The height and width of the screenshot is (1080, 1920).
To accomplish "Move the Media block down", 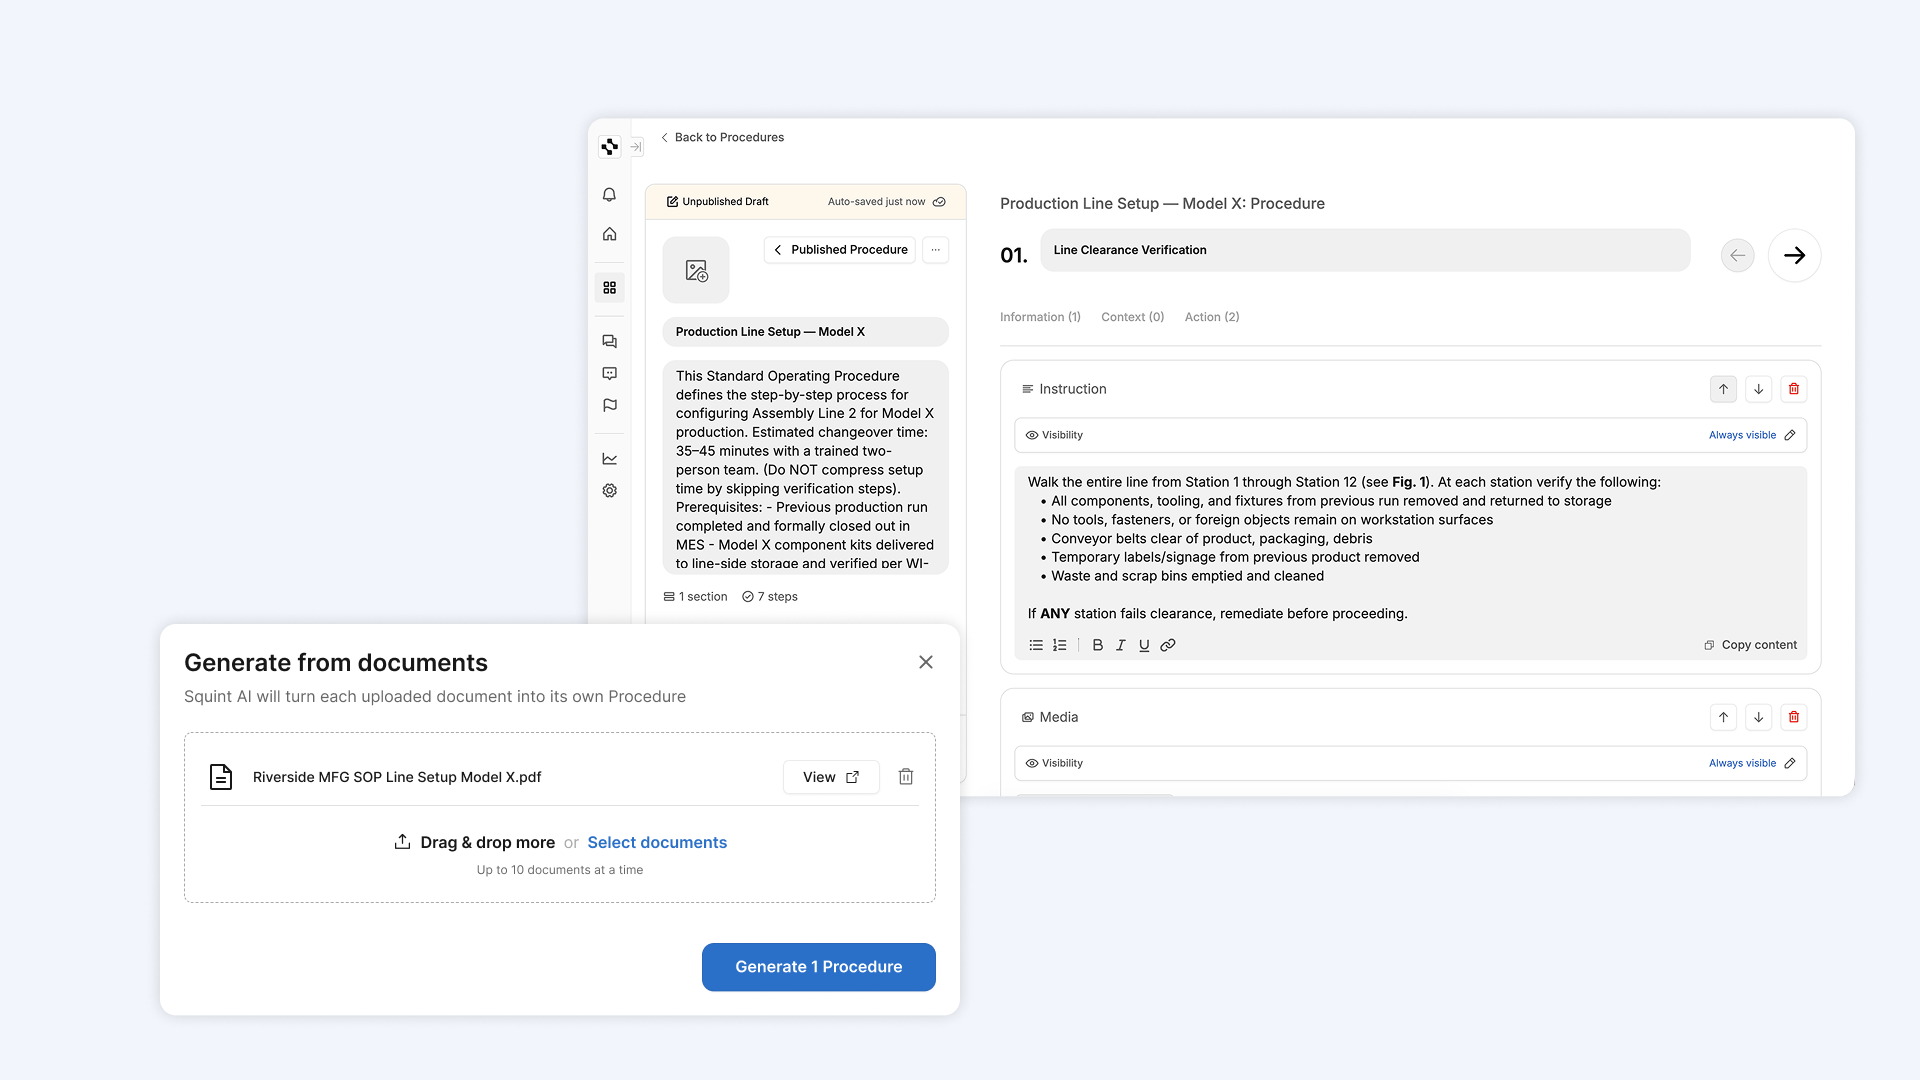I will [1758, 717].
